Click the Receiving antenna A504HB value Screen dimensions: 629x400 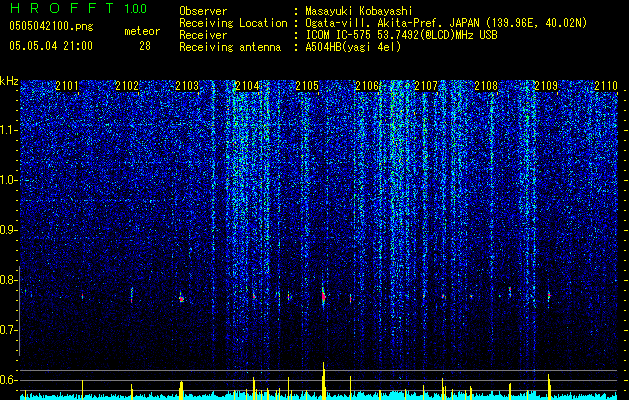(x=353, y=47)
